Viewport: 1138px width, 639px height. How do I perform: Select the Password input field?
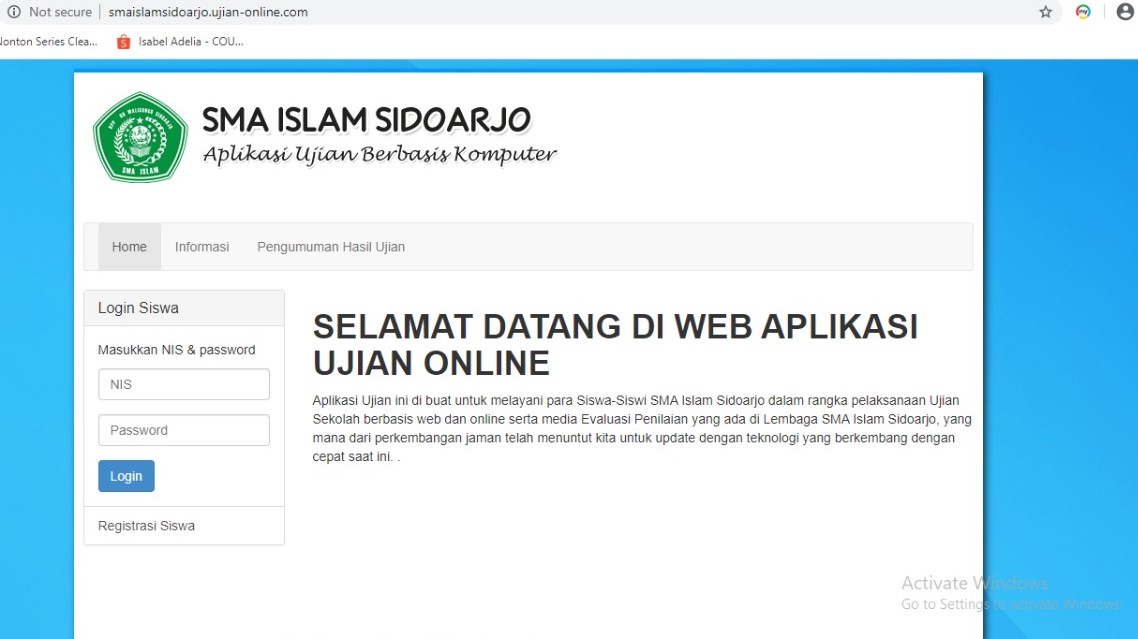[x=184, y=430]
